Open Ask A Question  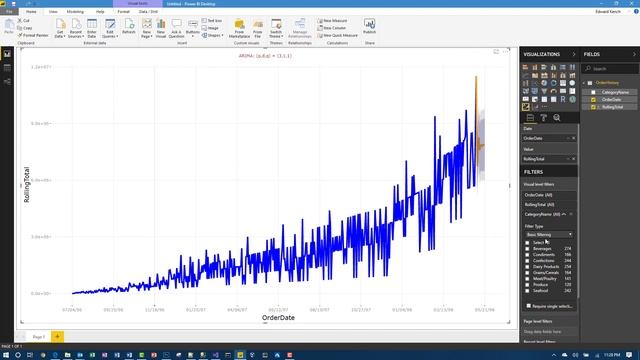(176, 28)
